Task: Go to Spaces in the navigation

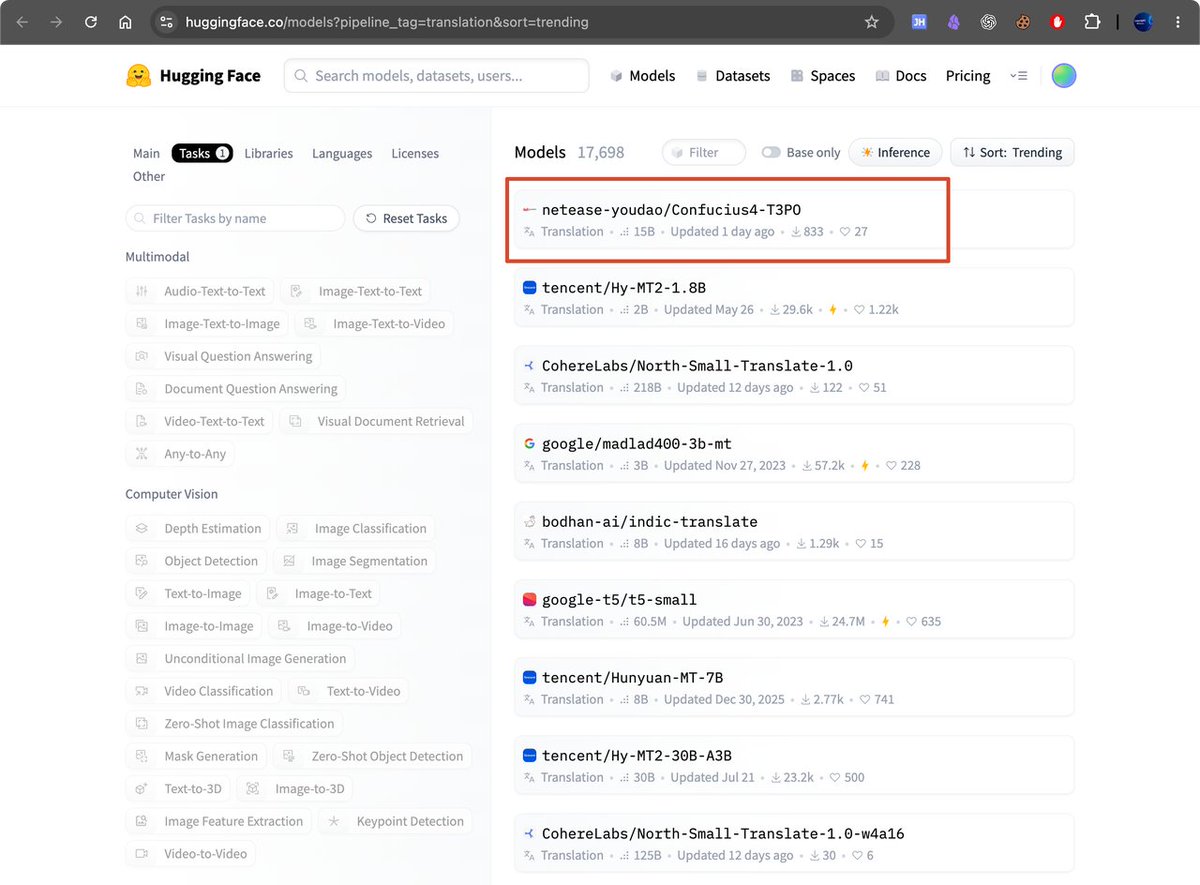Action: tap(823, 76)
